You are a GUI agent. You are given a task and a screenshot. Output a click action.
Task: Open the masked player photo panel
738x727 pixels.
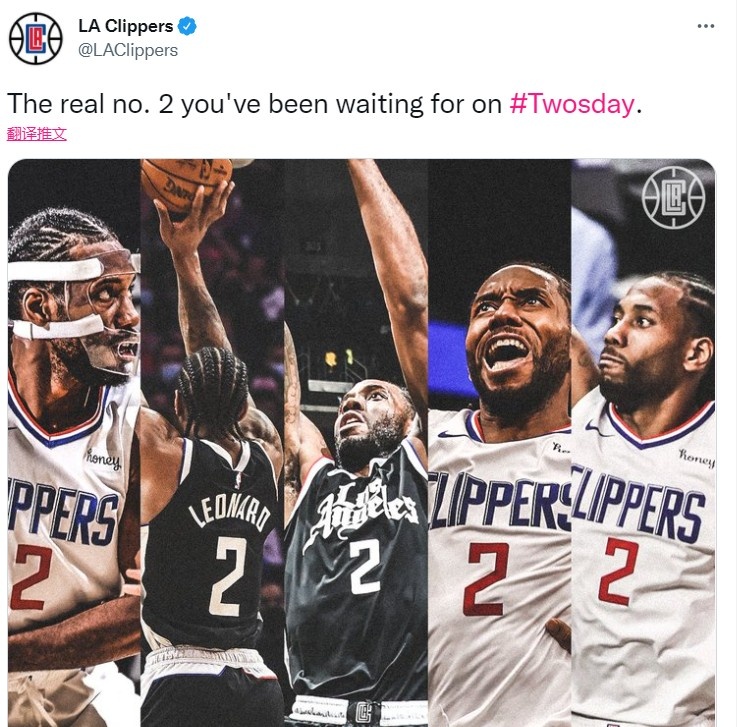(x=74, y=442)
